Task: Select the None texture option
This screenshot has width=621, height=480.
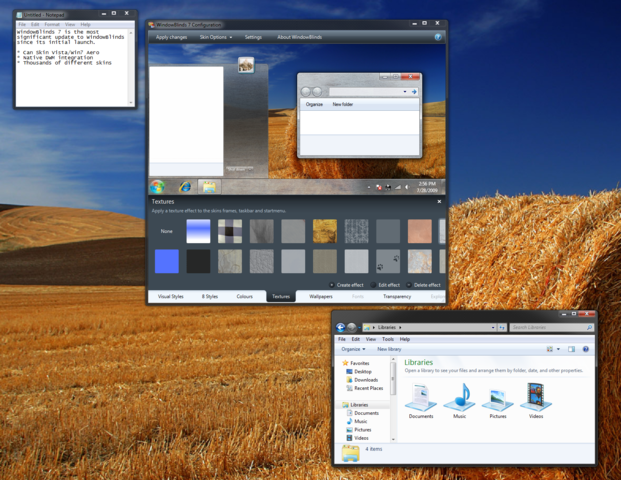Action: click(x=166, y=231)
